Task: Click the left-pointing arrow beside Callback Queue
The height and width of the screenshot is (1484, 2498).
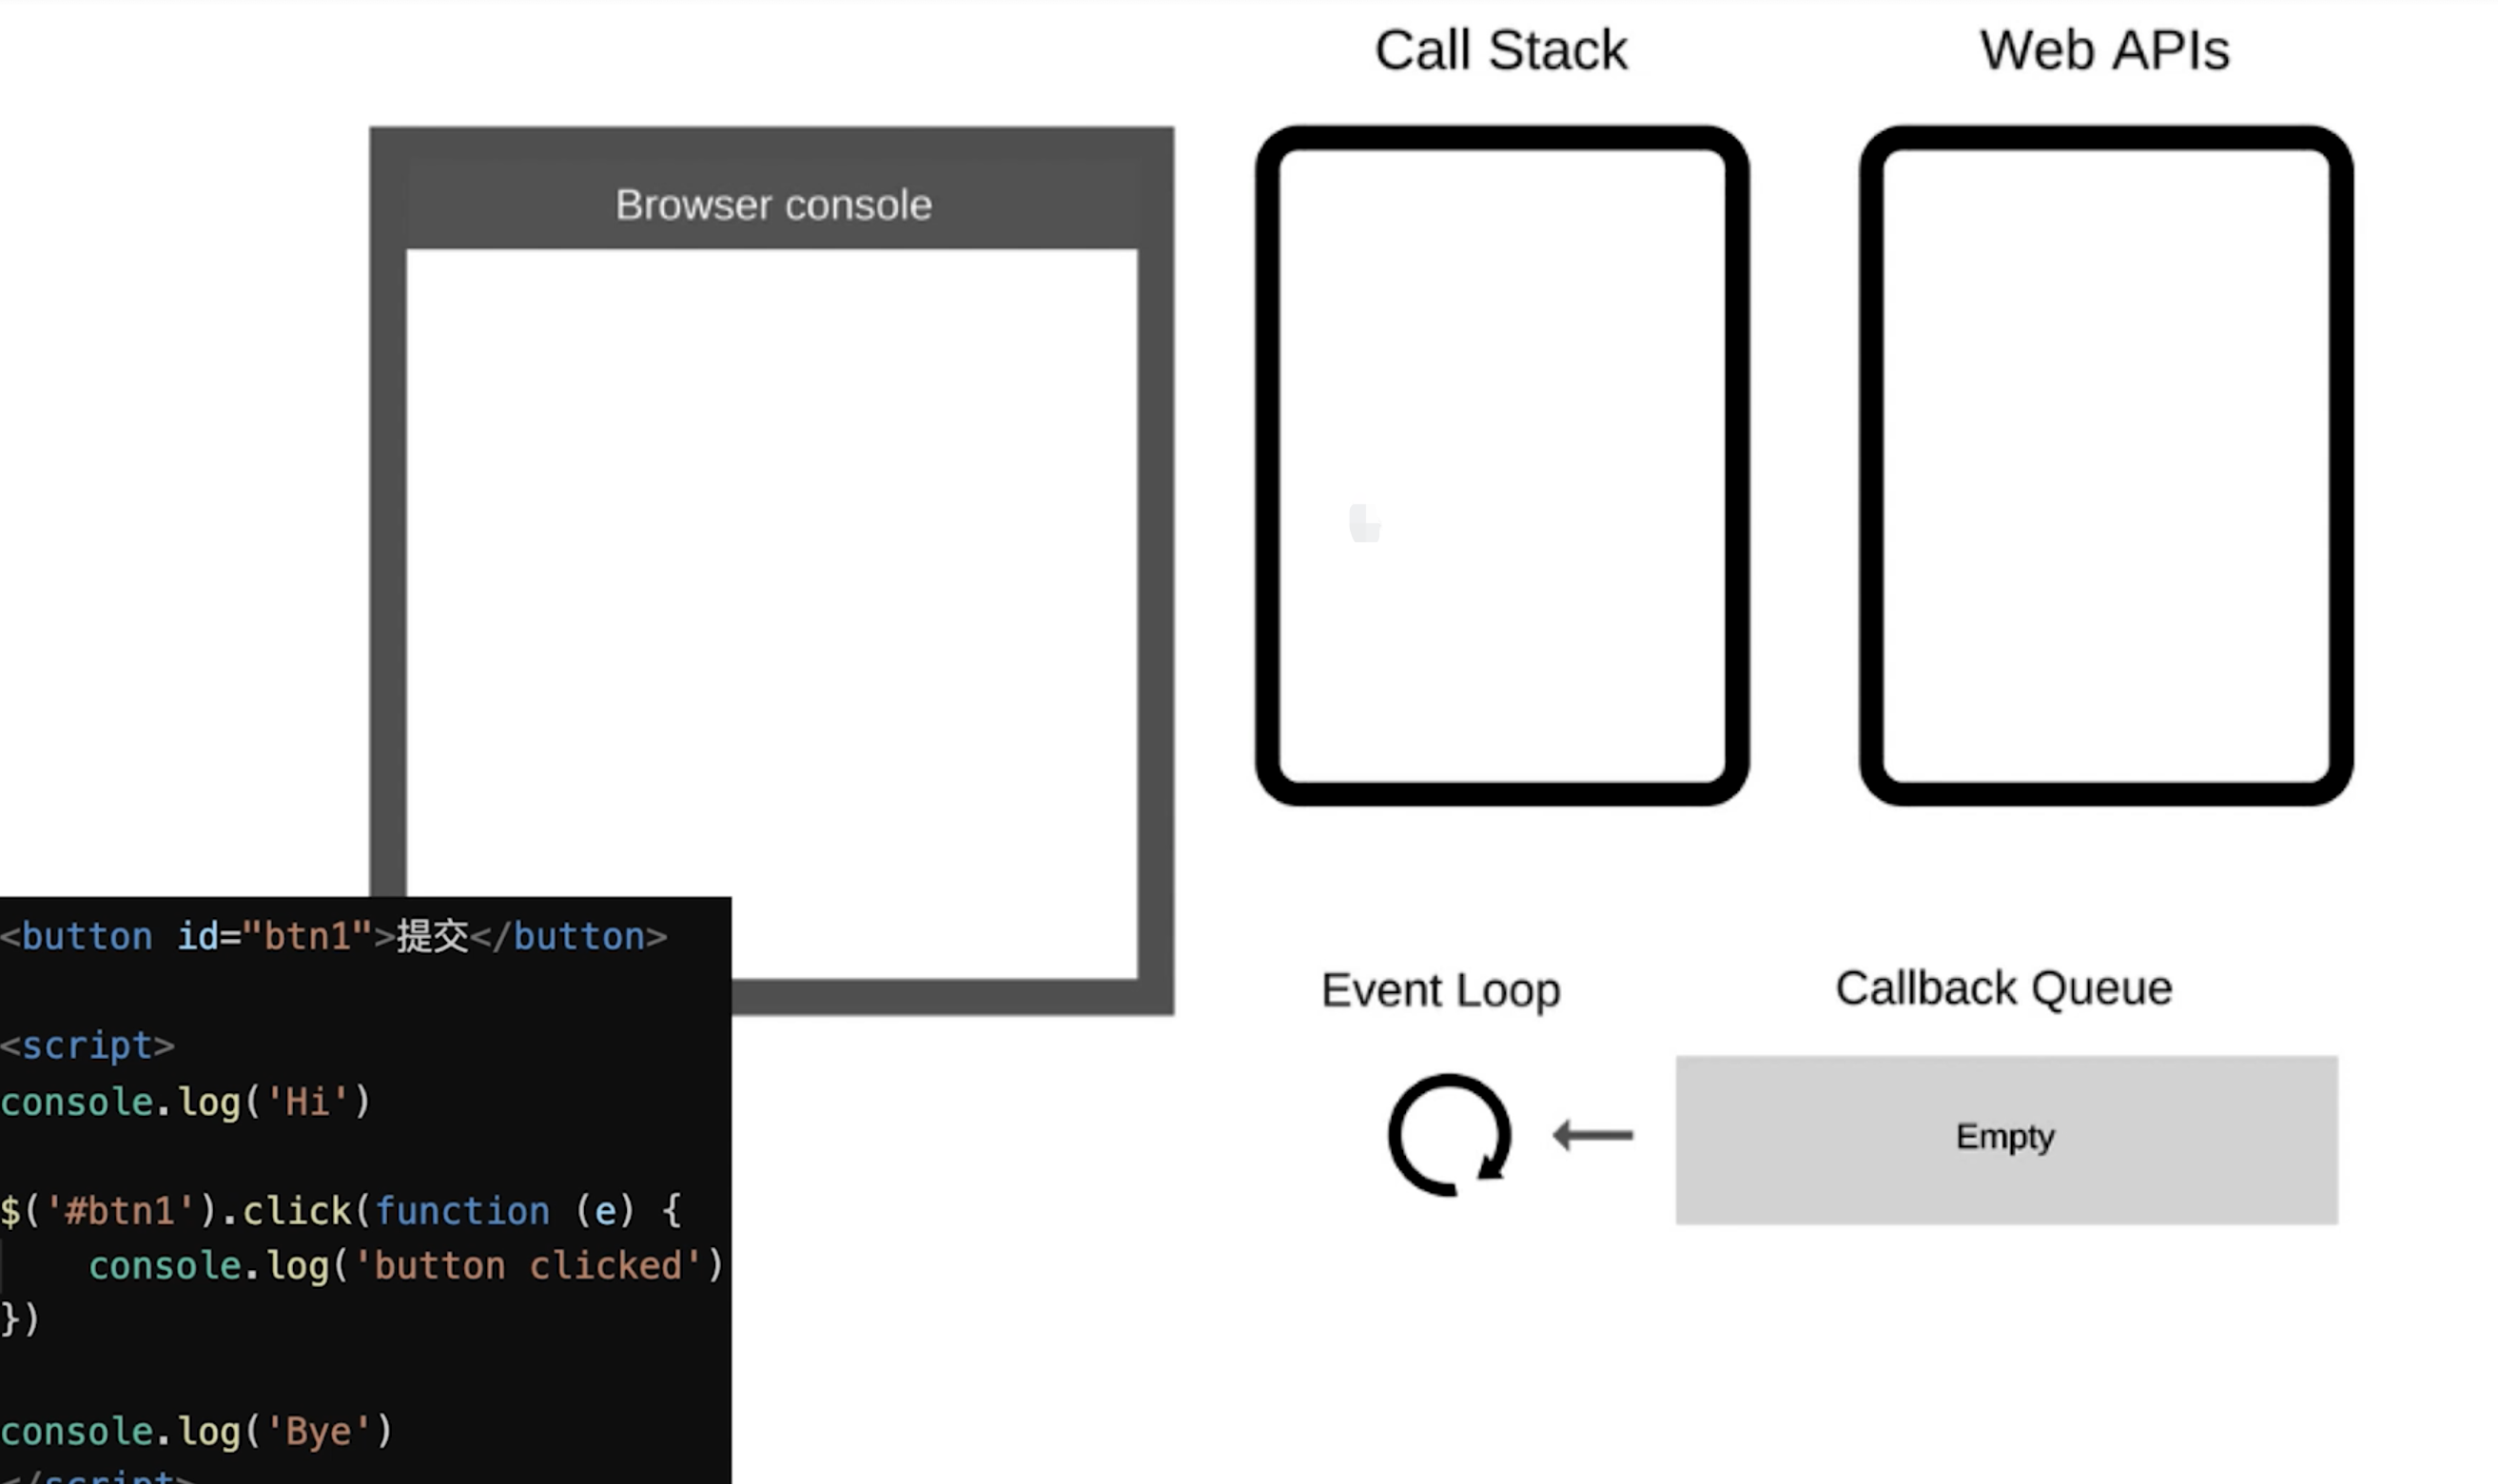Action: (x=1592, y=1135)
